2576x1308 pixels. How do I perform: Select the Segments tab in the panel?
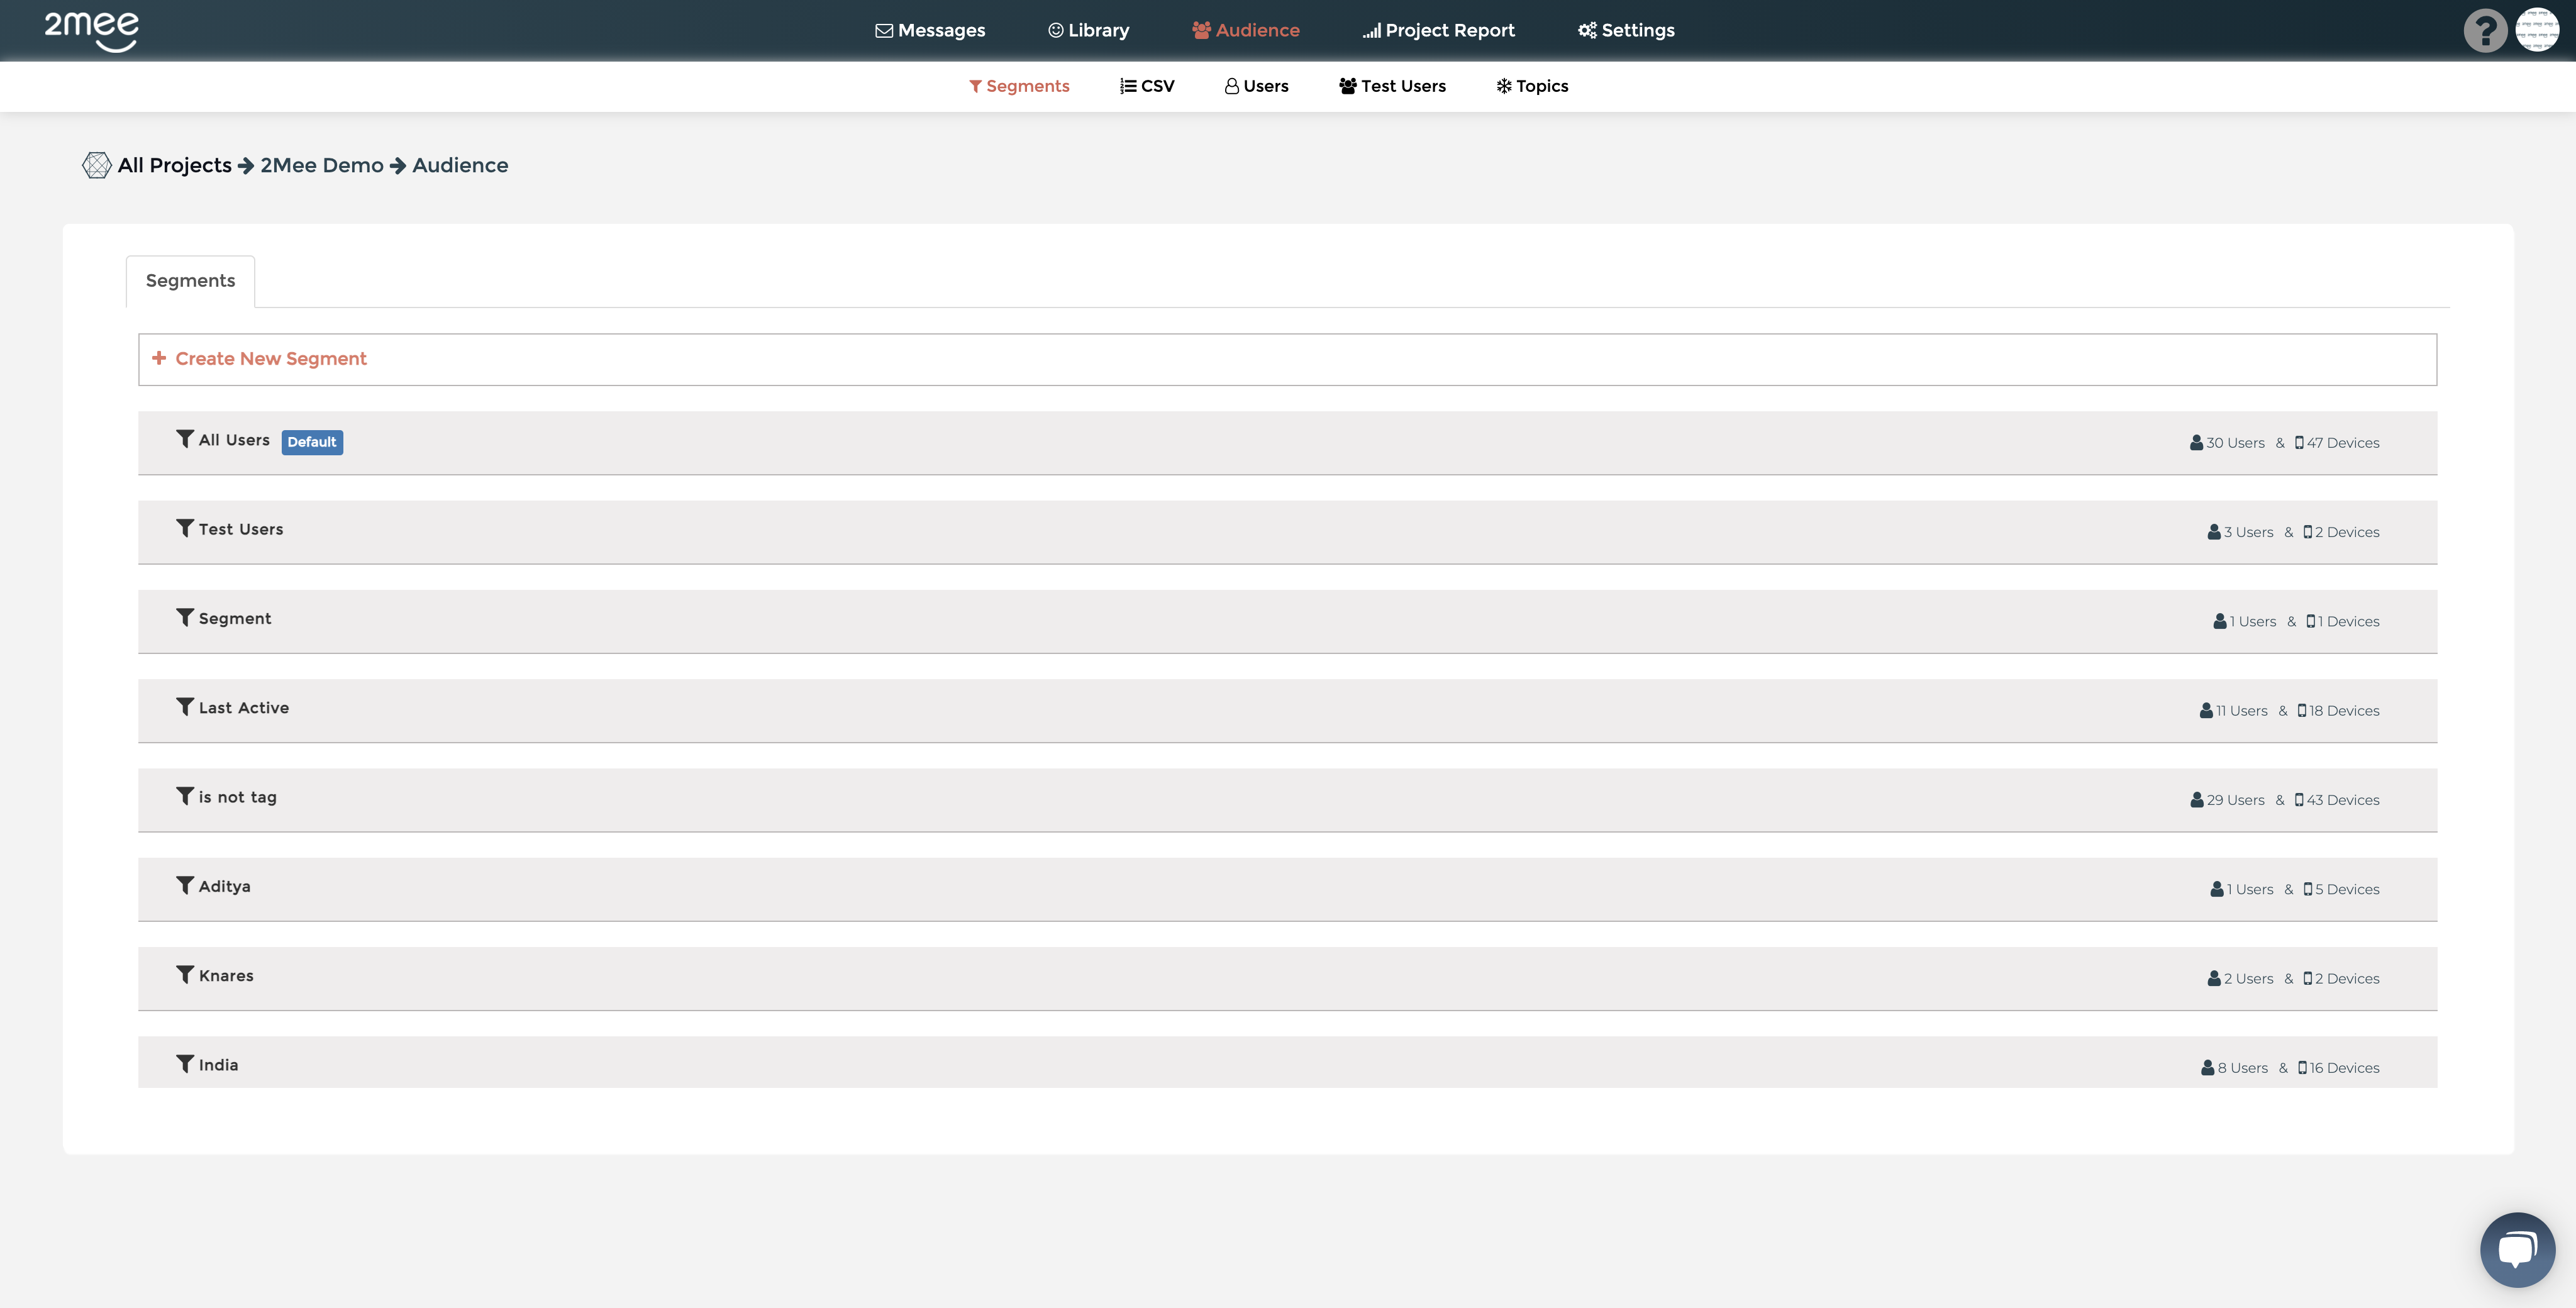[190, 281]
